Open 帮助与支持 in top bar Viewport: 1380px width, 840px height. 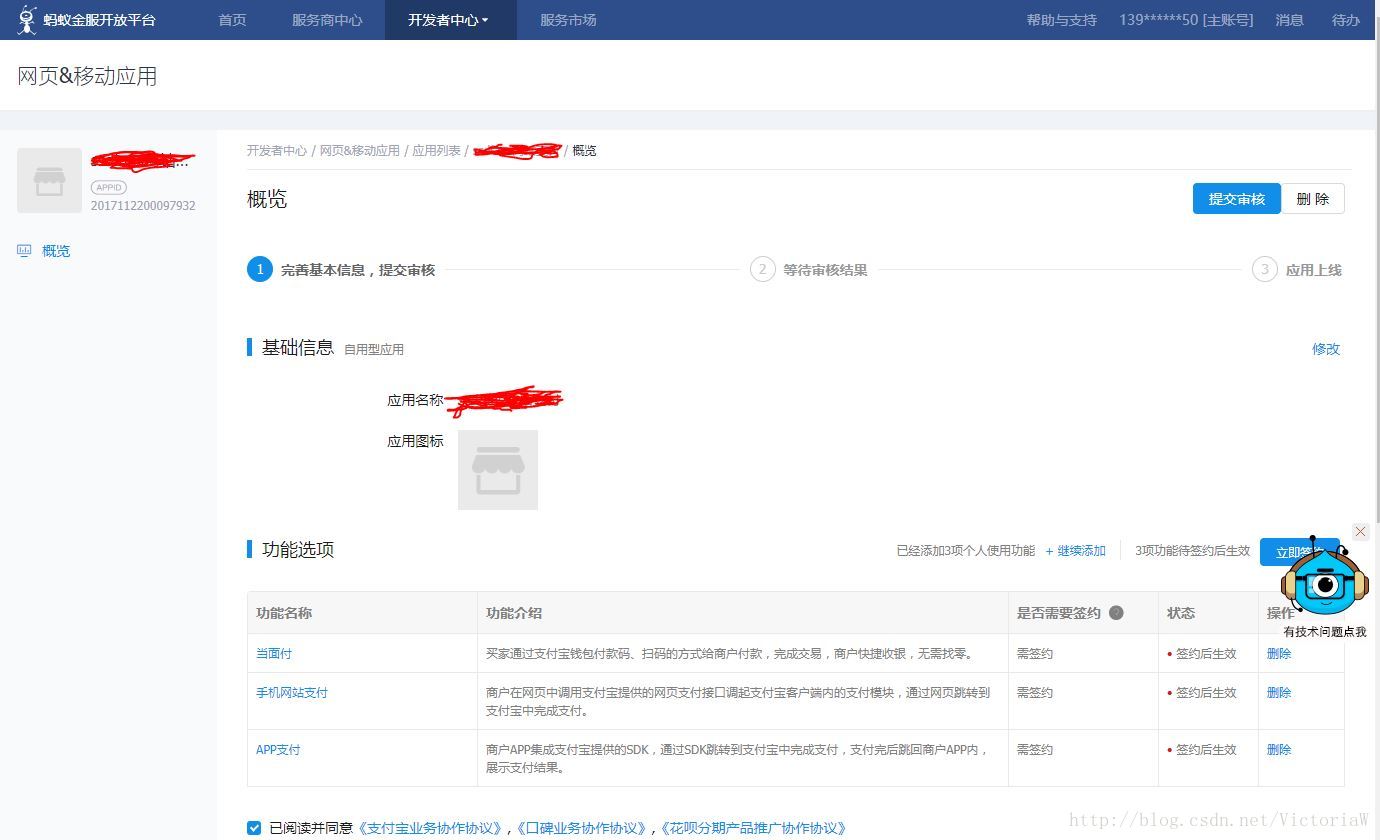[1061, 20]
